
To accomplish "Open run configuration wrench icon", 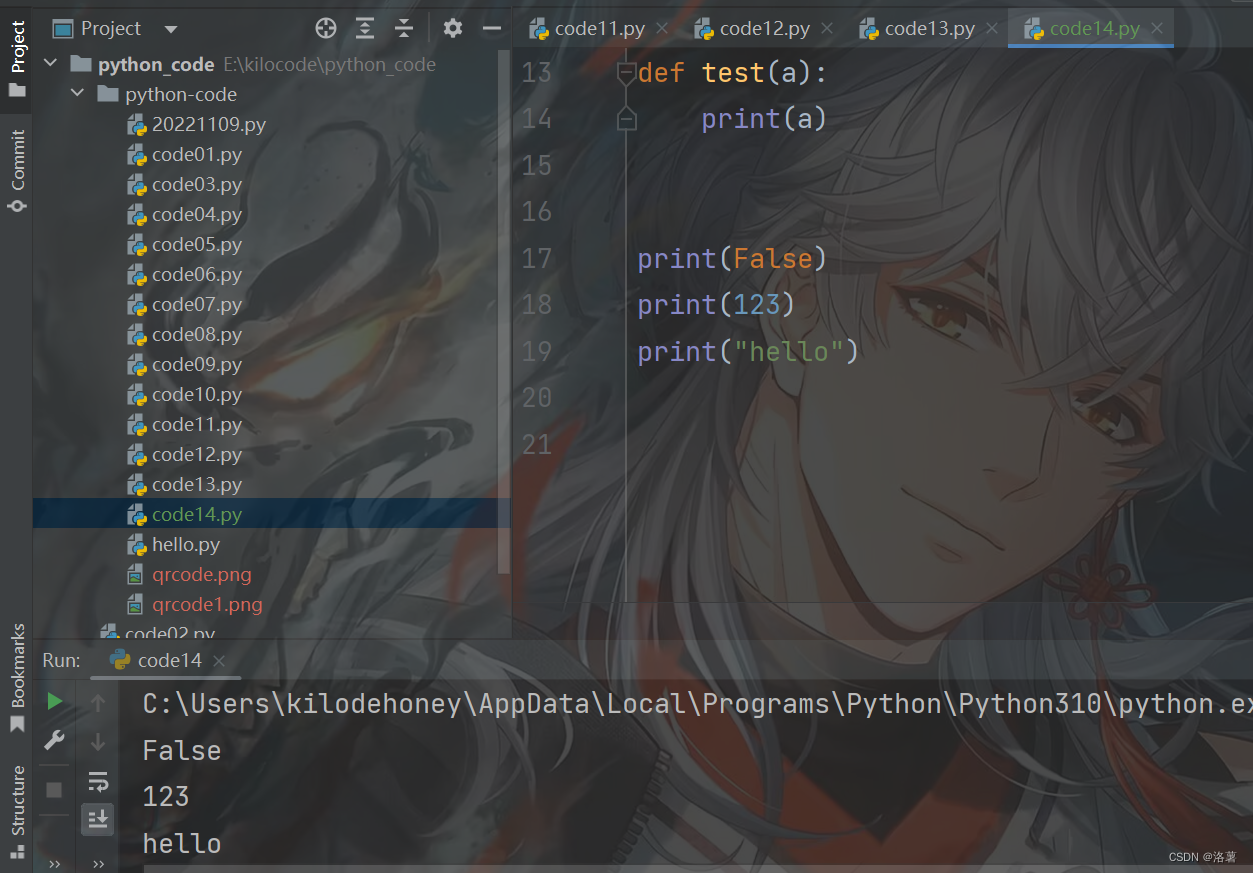I will coord(55,741).
